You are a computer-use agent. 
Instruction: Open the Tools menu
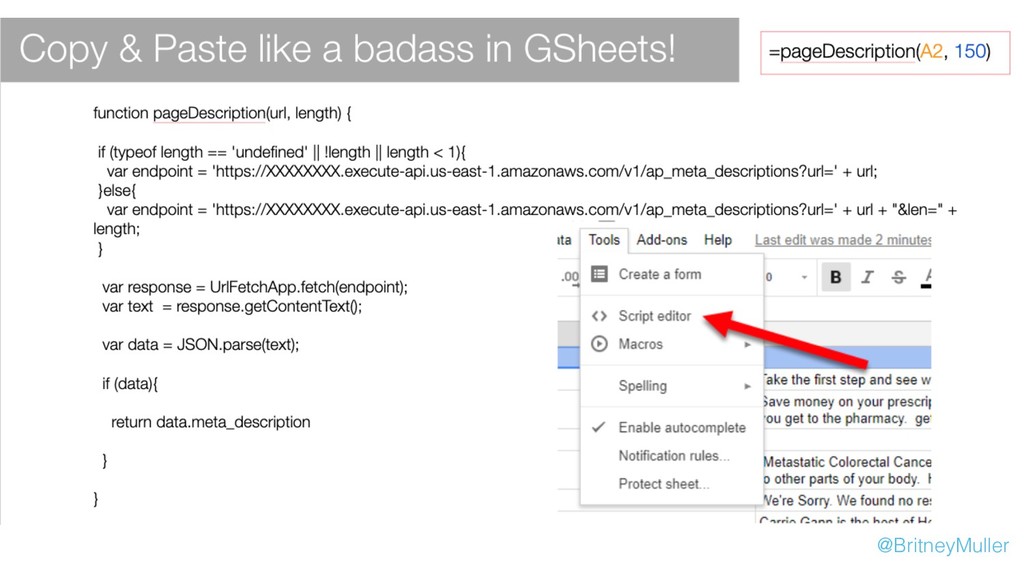(604, 240)
